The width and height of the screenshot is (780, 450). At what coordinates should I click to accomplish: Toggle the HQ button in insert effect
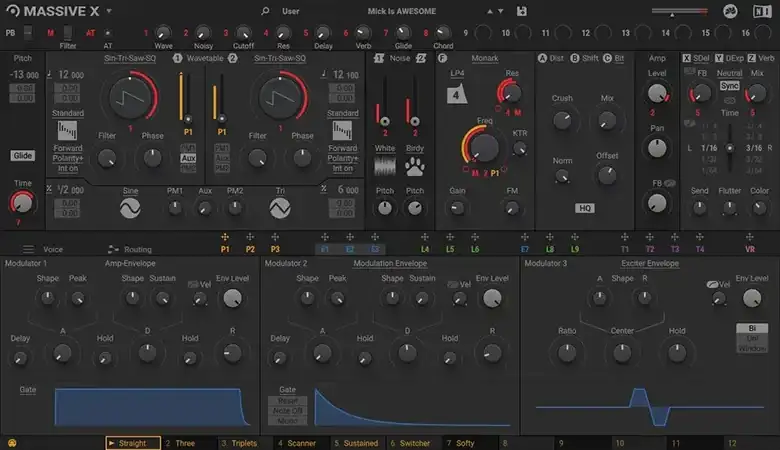pyautogui.click(x=585, y=208)
